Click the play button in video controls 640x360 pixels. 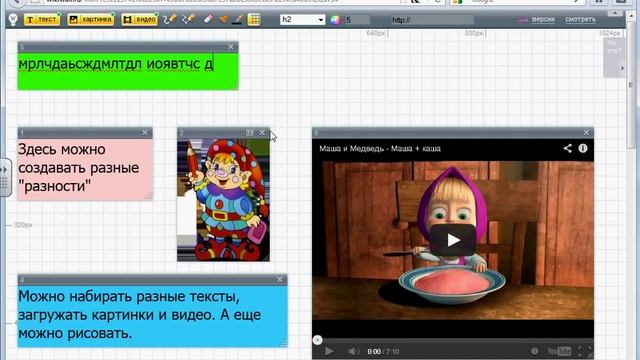coord(329,351)
